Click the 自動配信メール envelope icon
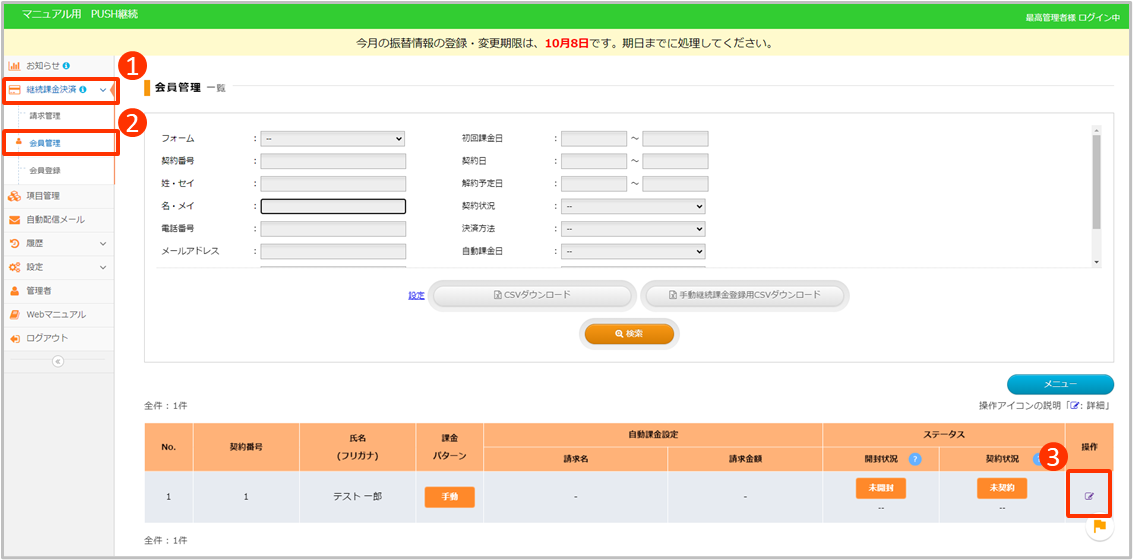 14,219
